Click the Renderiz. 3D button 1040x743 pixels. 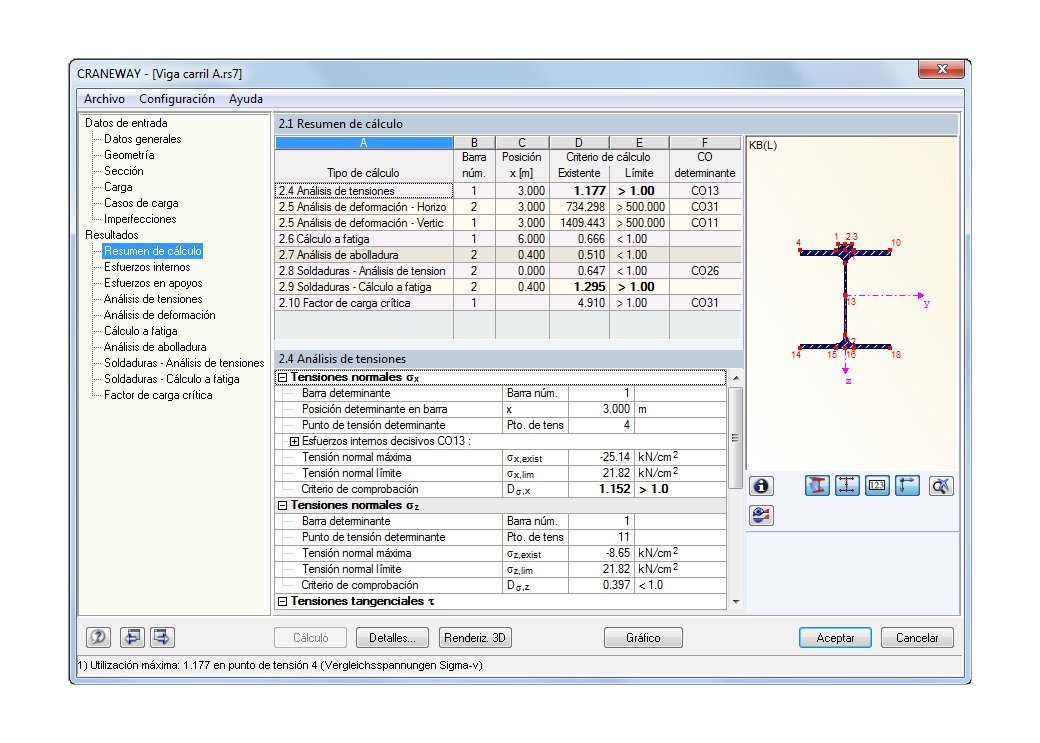tap(475, 638)
